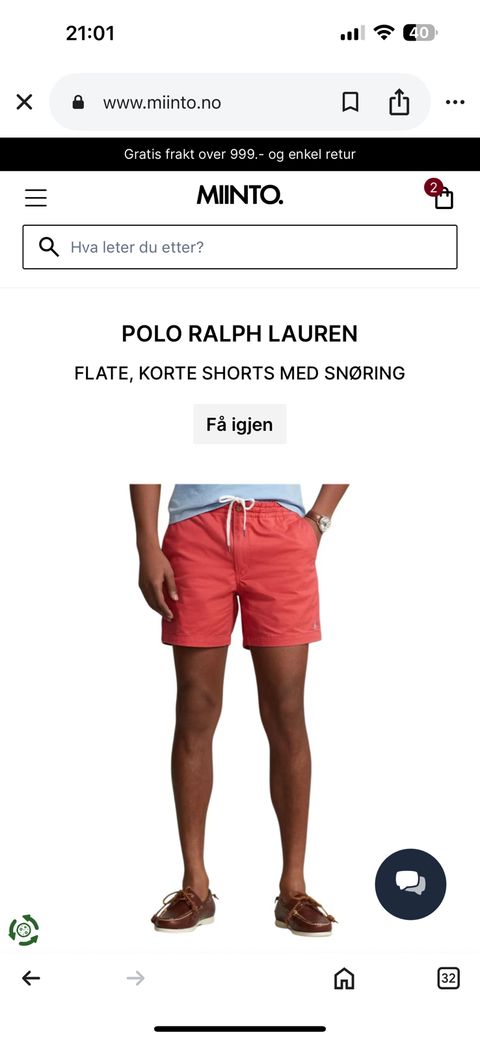Tap the lock icon for site security
Viewport: 480px width, 1041px height.
78,102
